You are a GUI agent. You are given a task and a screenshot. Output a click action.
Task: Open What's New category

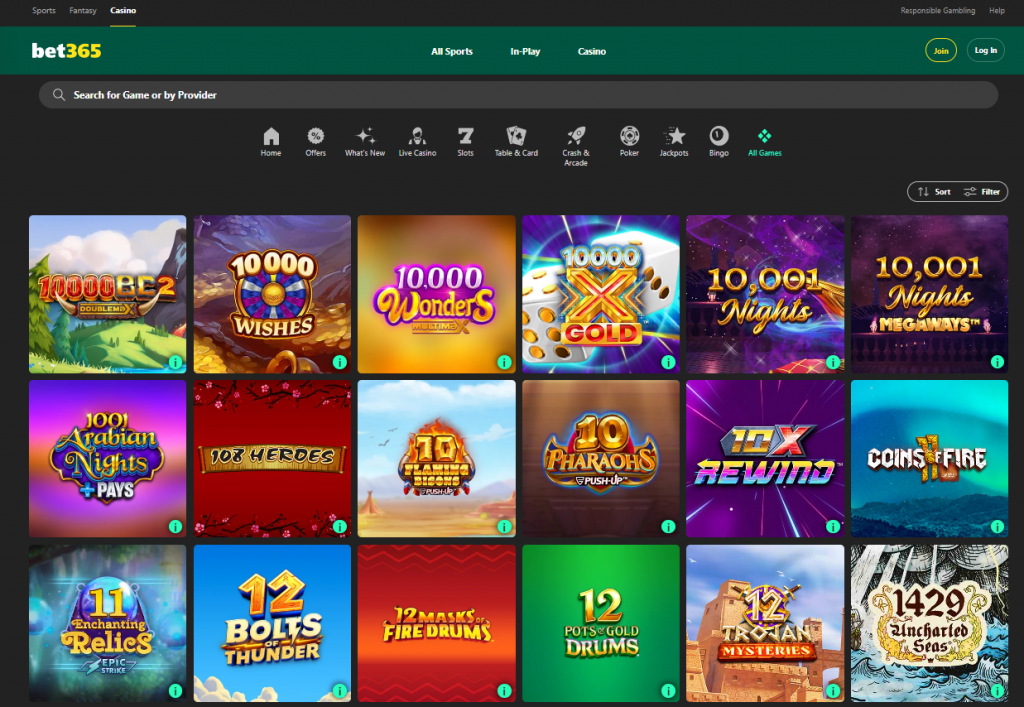coord(364,142)
